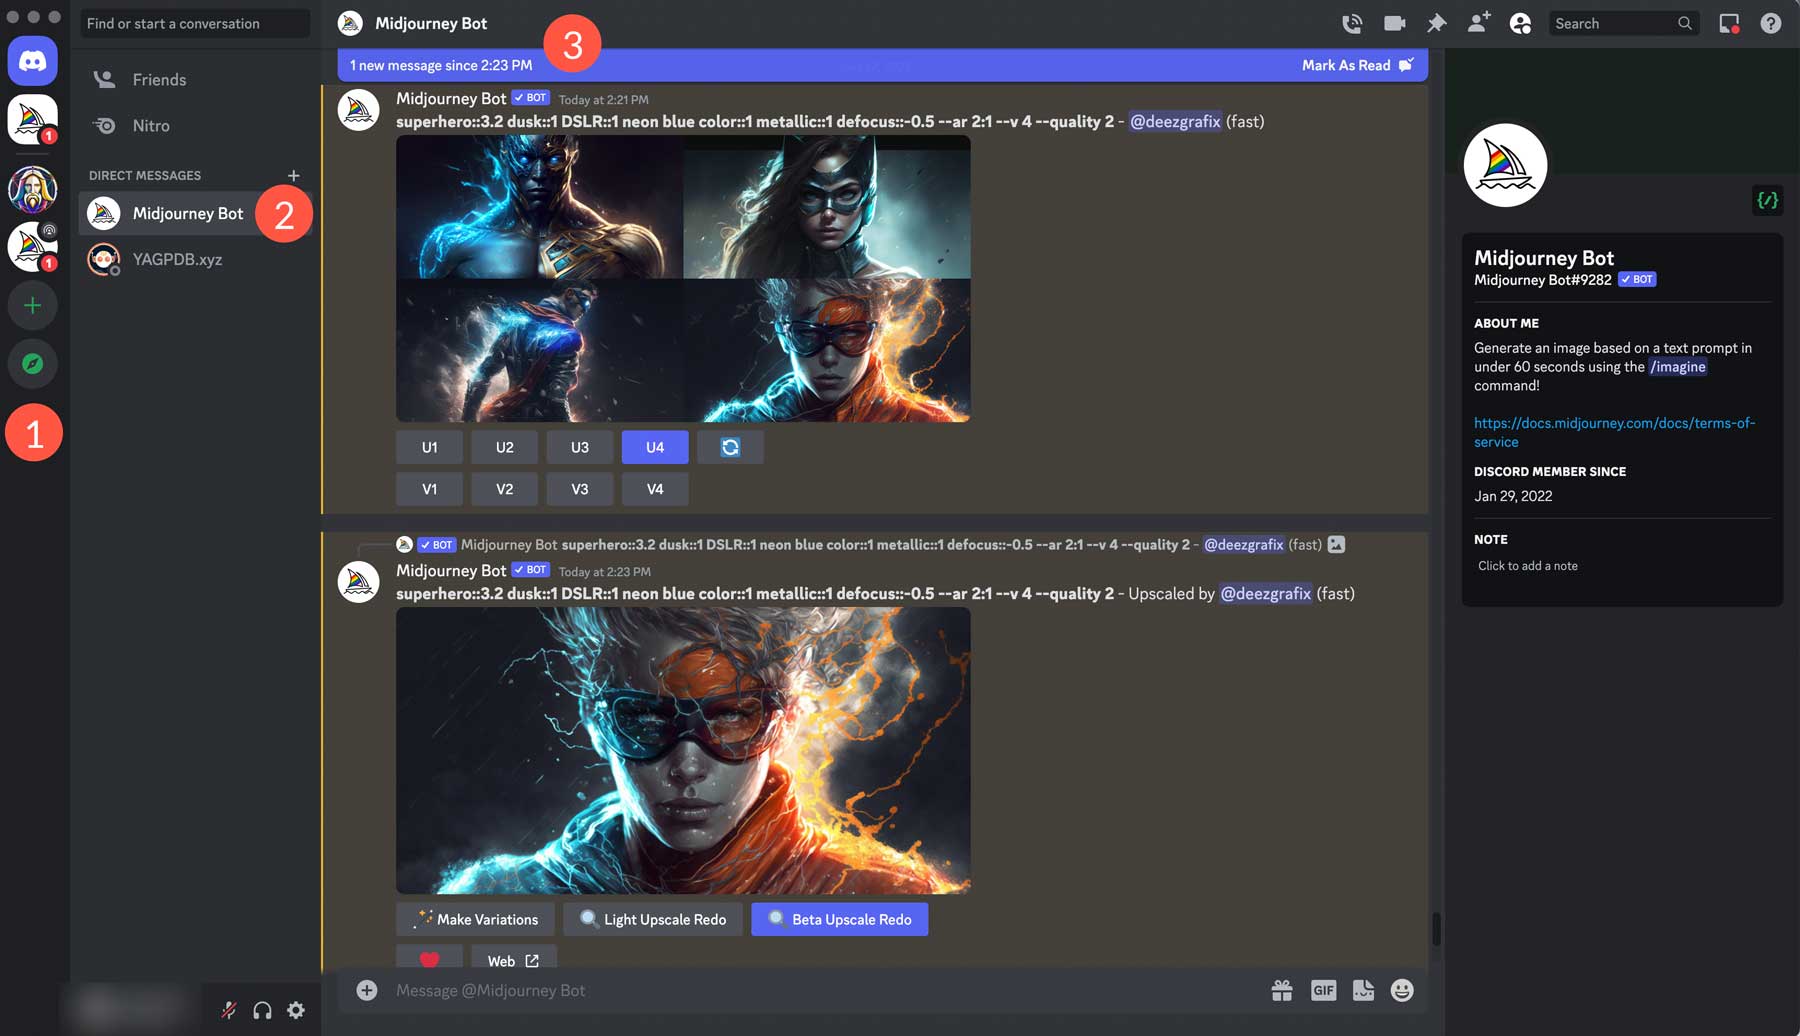Open the Explore Discoverable Servers button

[32, 364]
